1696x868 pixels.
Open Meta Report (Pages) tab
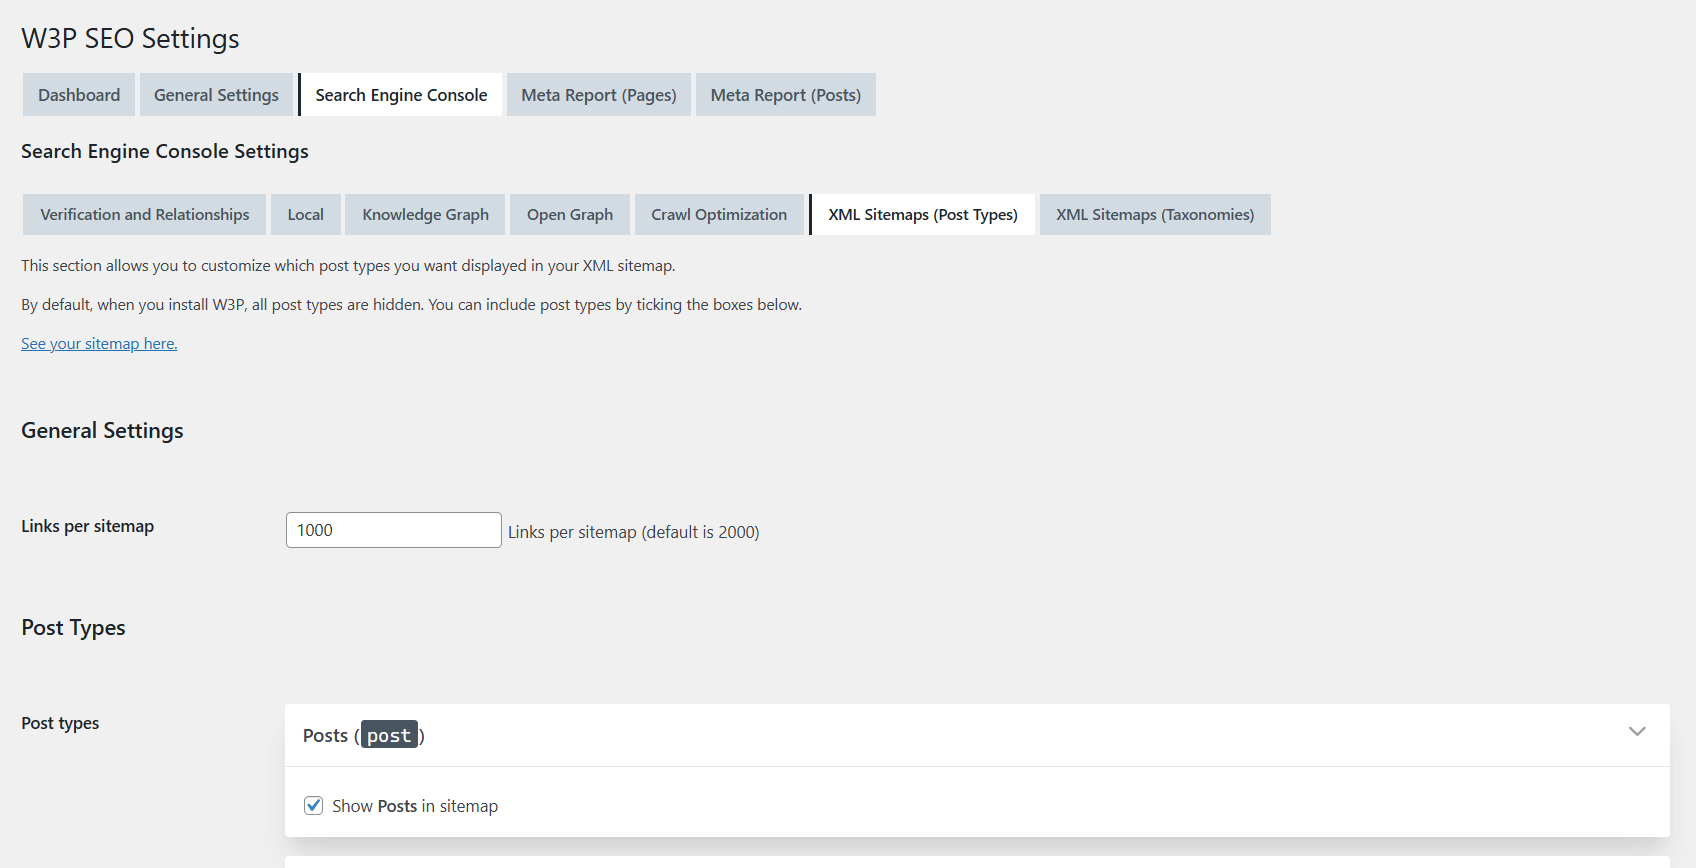click(599, 95)
